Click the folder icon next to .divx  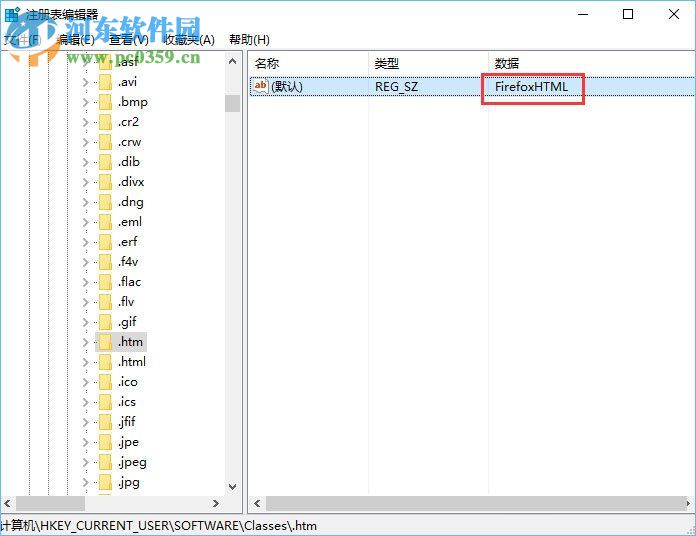(x=105, y=182)
